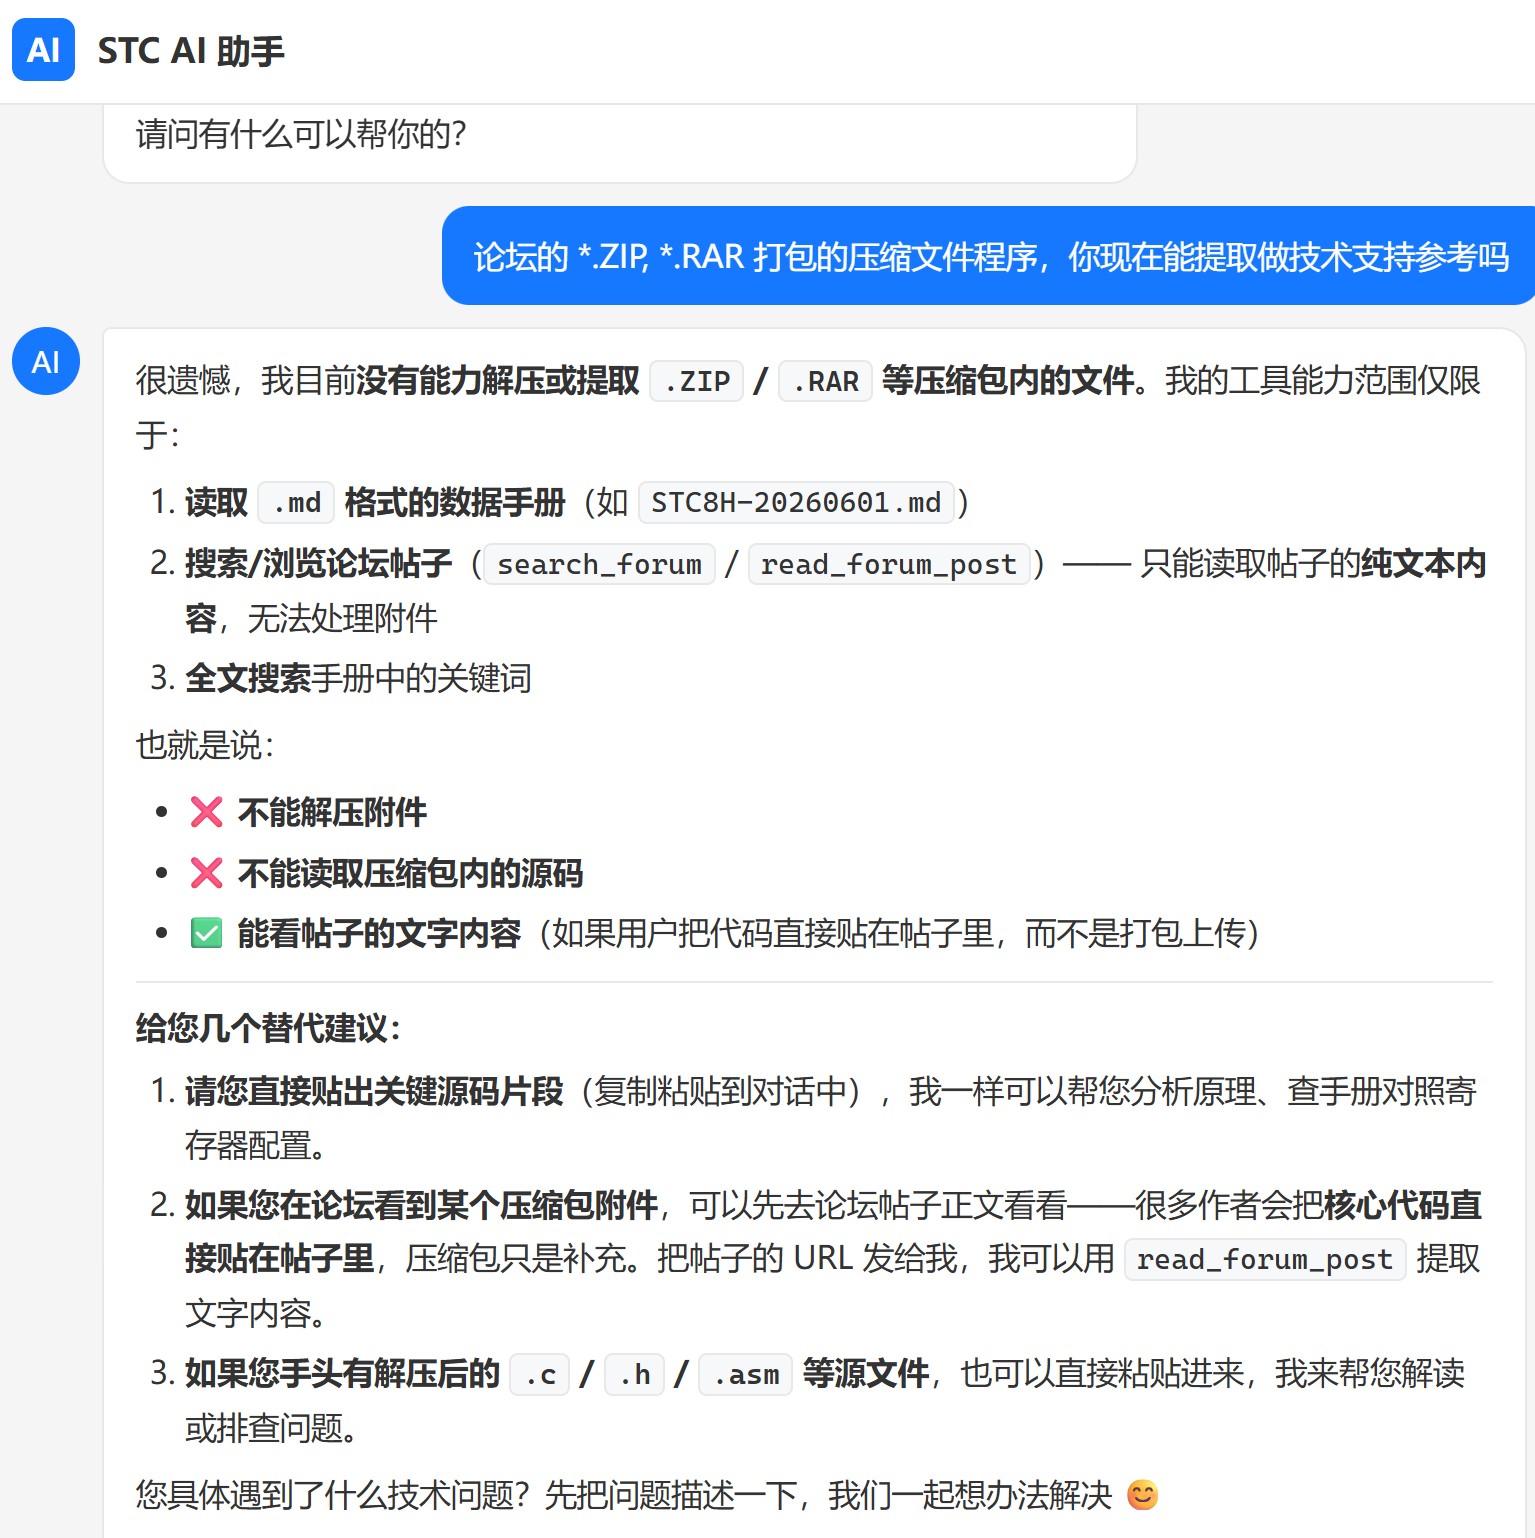Image resolution: width=1535 pixels, height=1538 pixels.
Task: Click the green check mark before '能看帖子的文字内容'
Action: (x=206, y=933)
